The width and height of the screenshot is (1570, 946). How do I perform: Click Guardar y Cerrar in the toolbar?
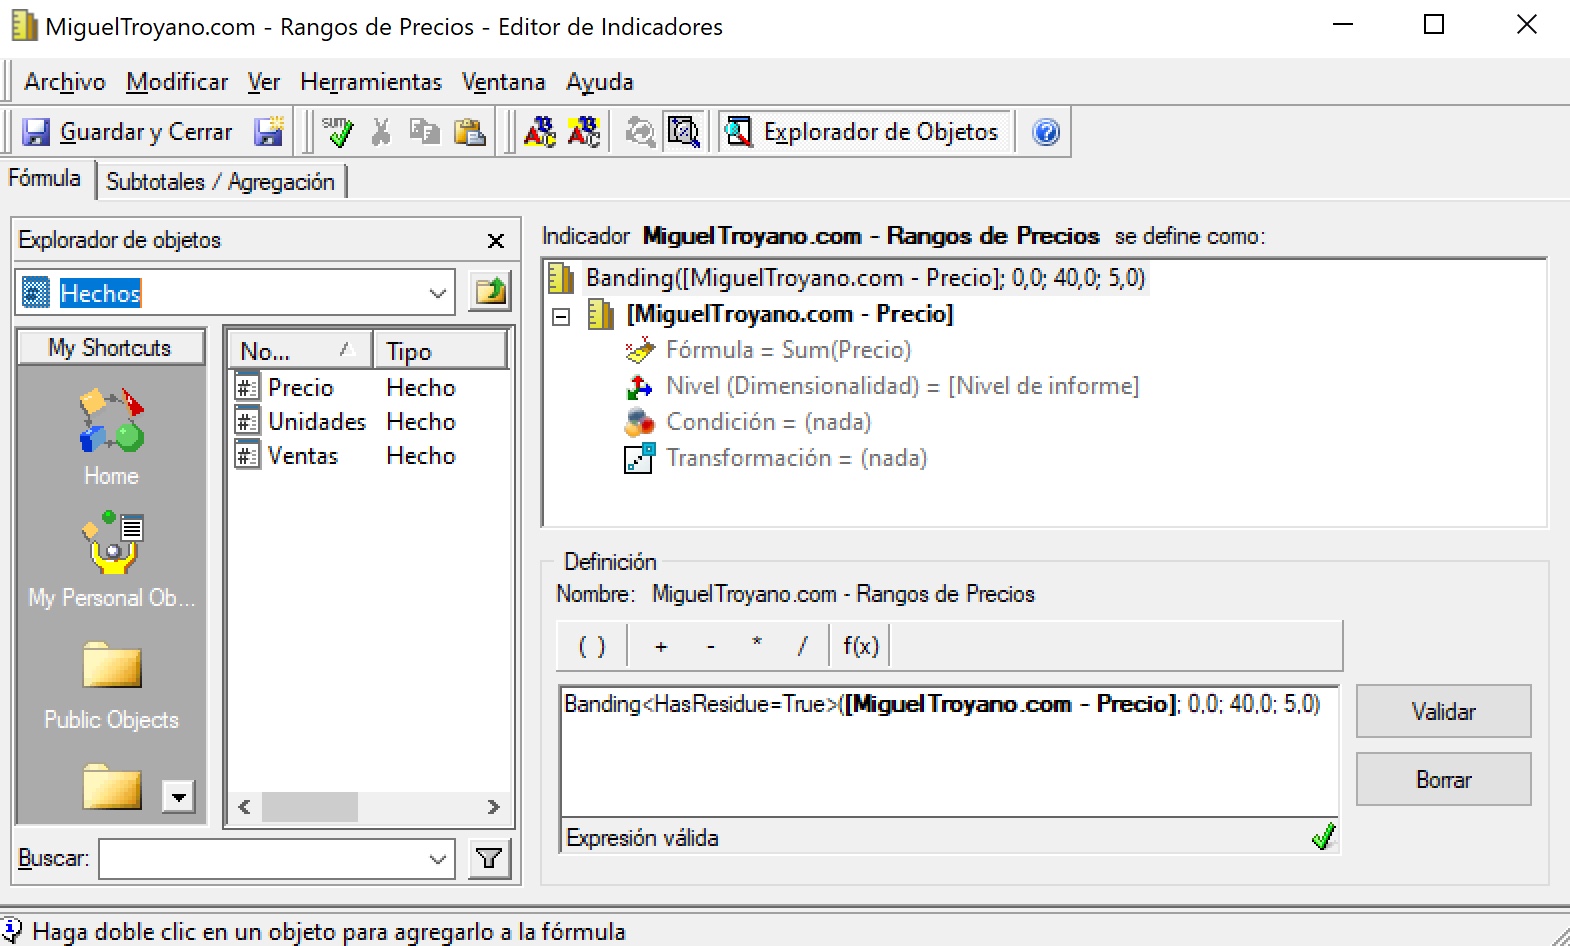[127, 132]
